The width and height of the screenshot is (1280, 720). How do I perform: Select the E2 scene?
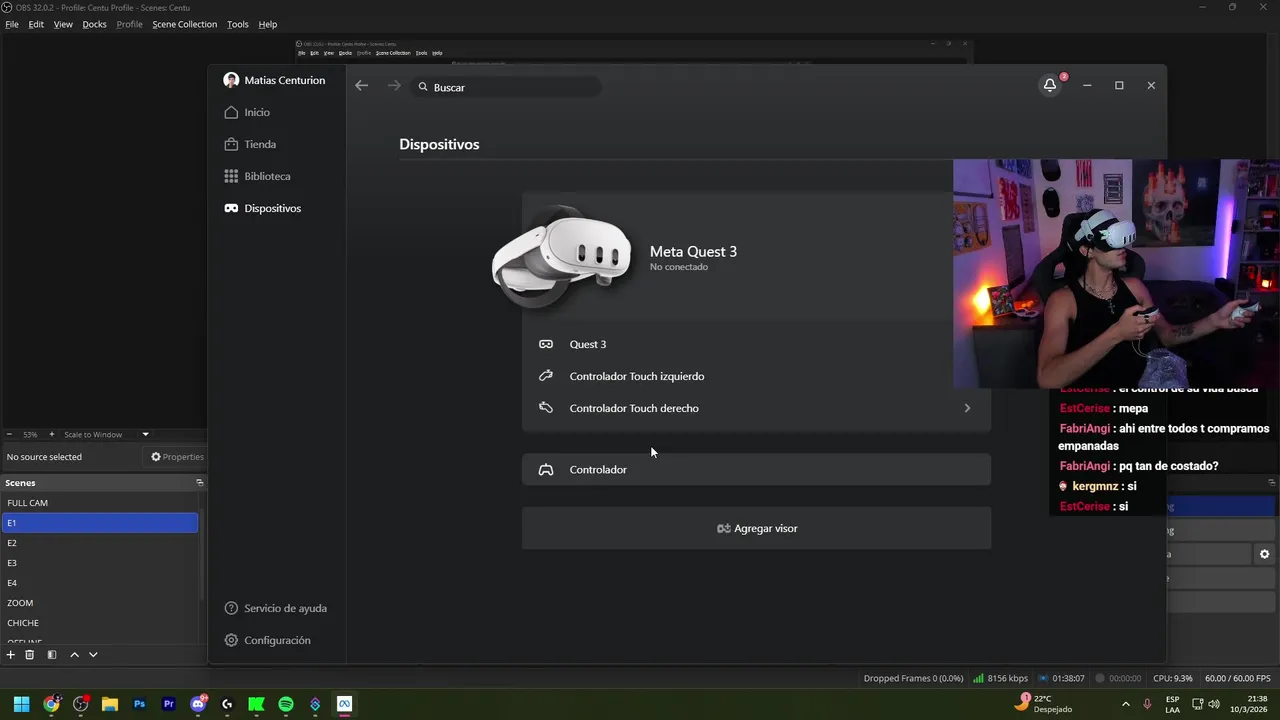click(x=100, y=543)
